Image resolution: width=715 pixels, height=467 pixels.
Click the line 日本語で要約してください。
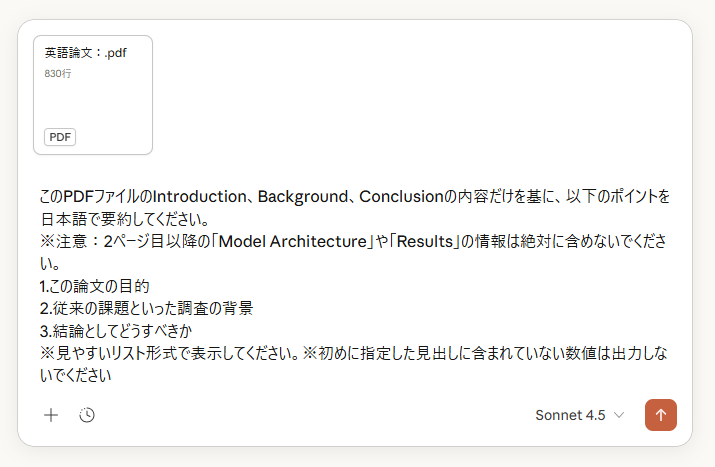[124, 219]
